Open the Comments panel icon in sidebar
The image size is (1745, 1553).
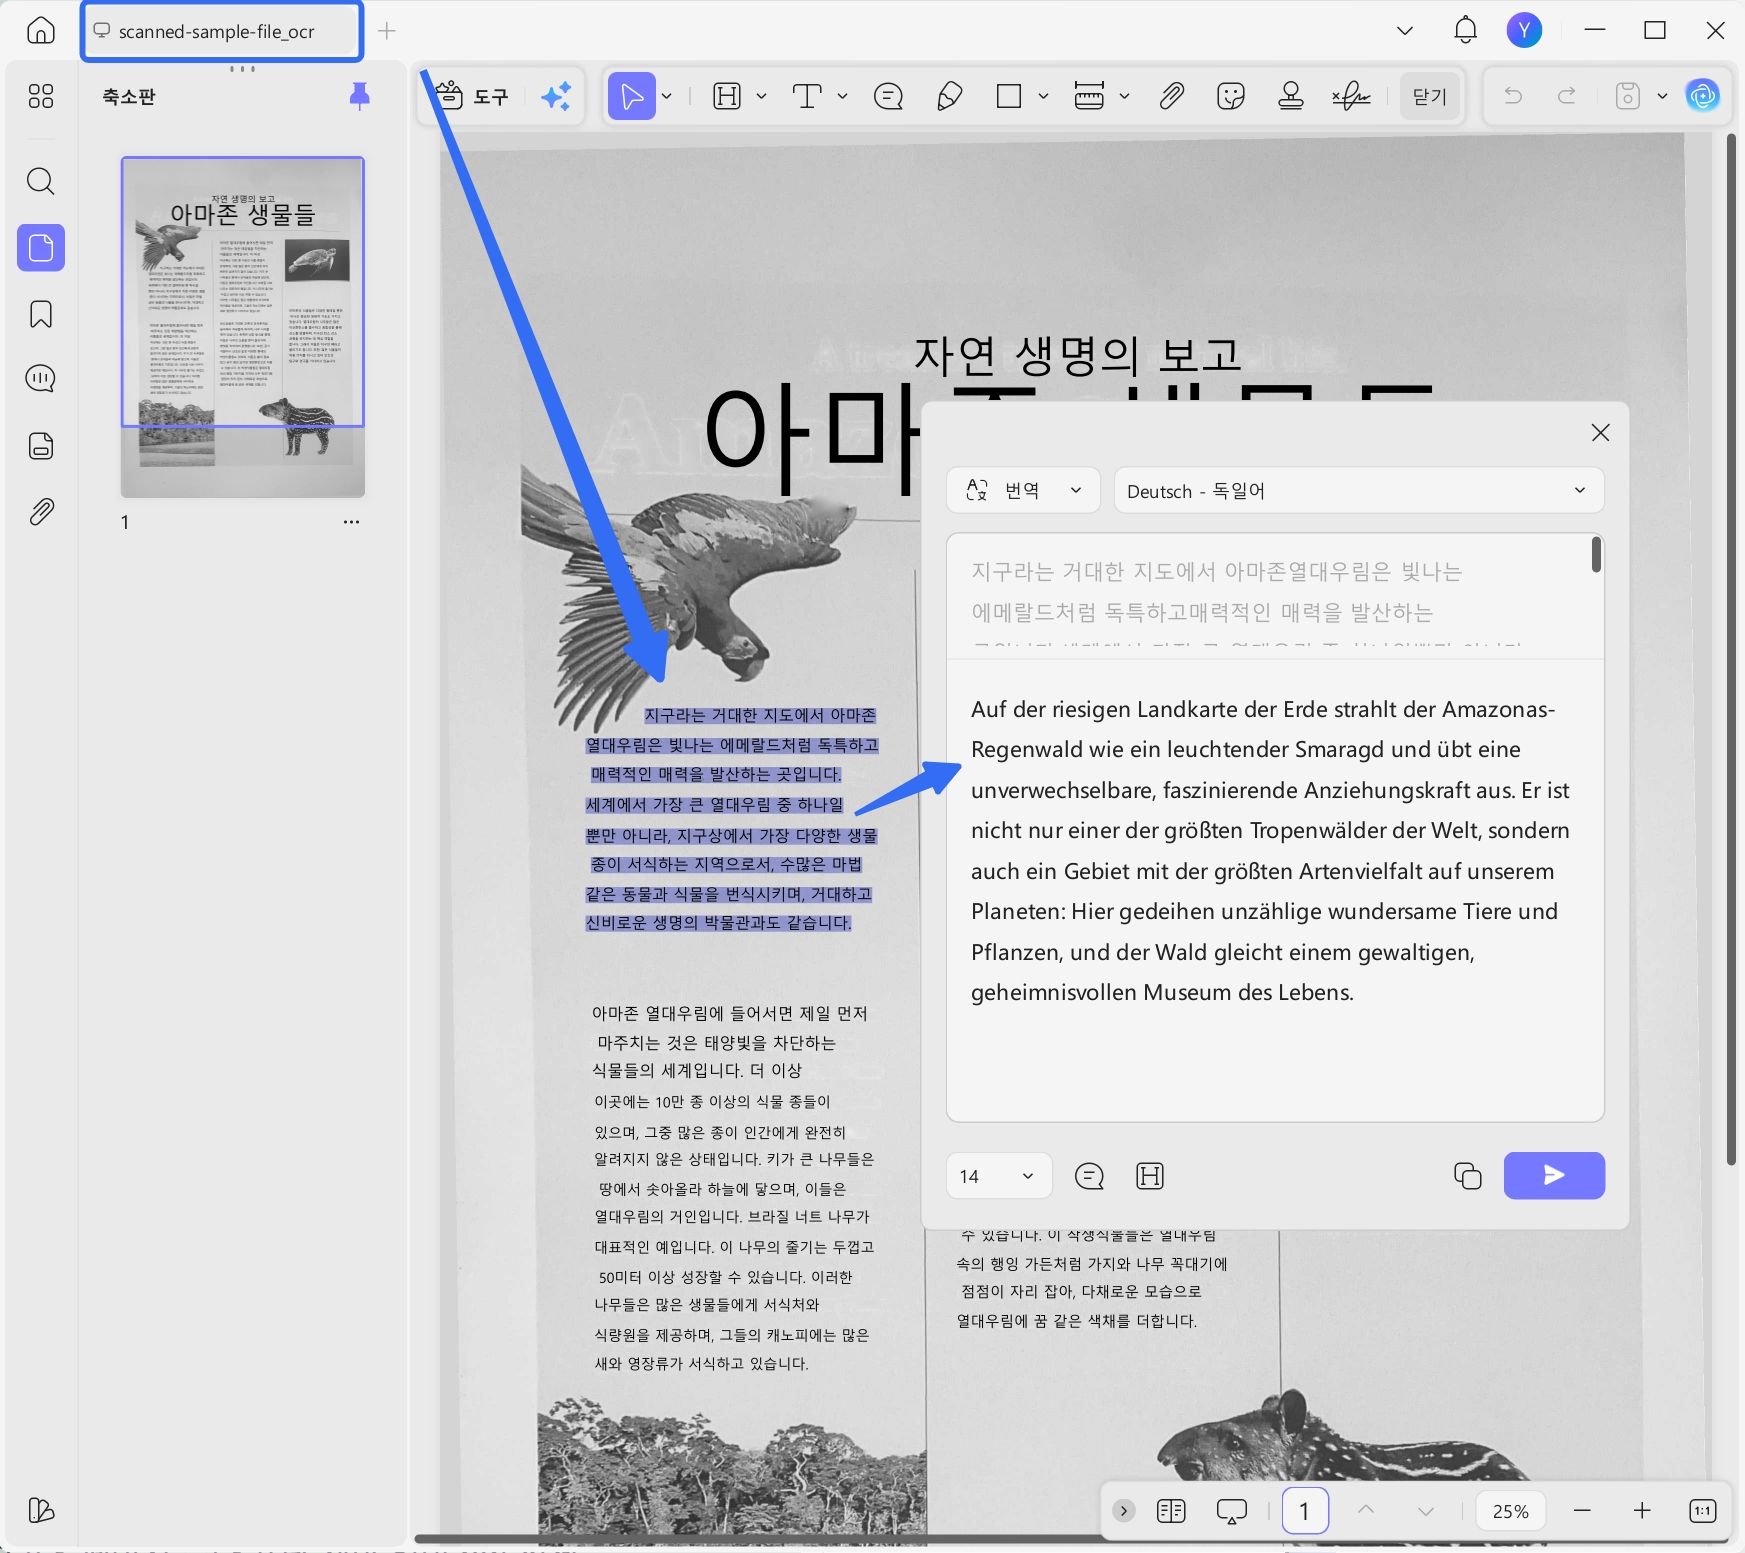pyautogui.click(x=41, y=379)
